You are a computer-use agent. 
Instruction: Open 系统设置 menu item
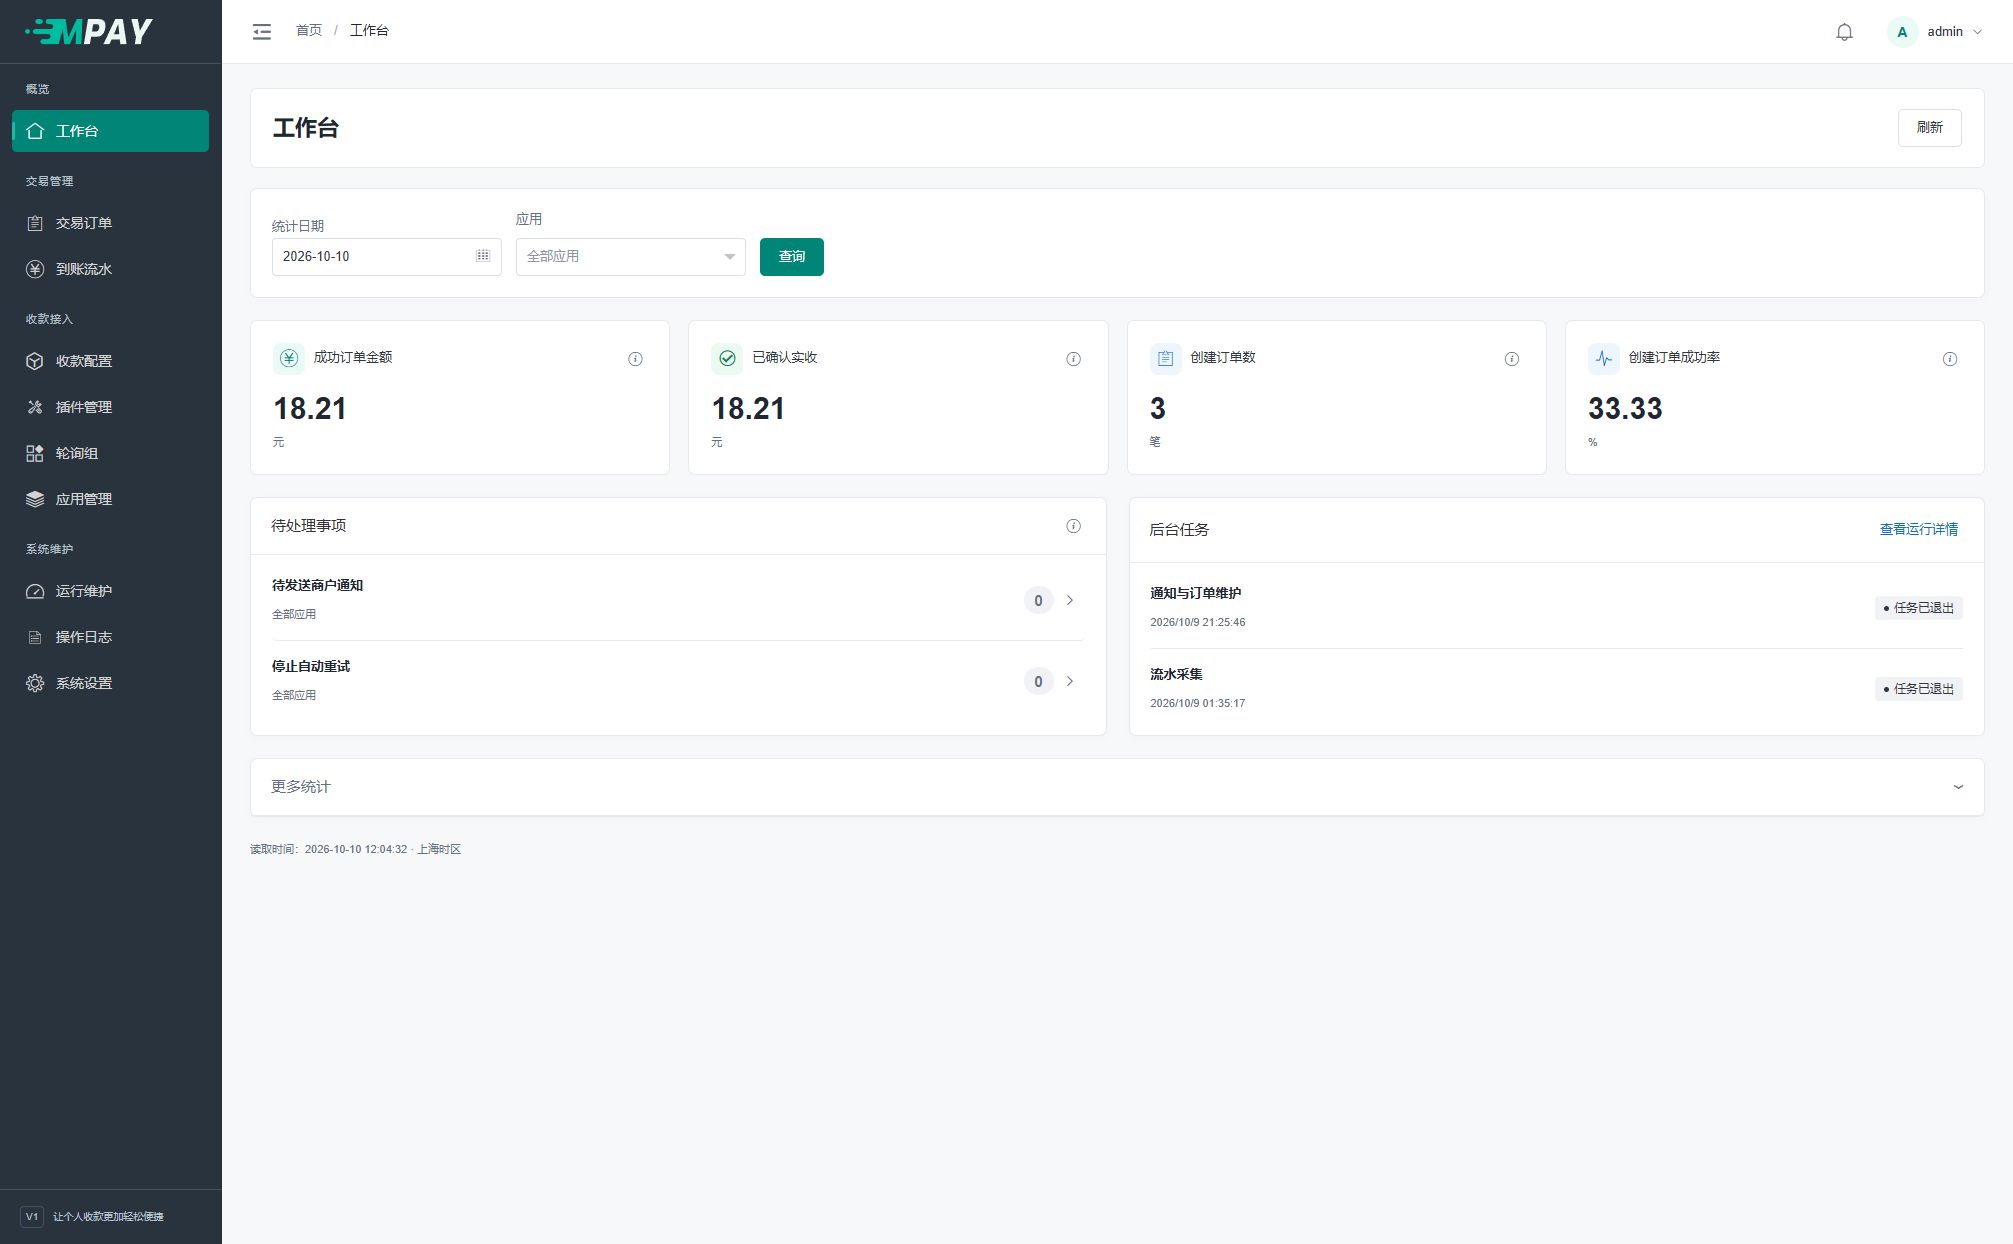(110, 683)
